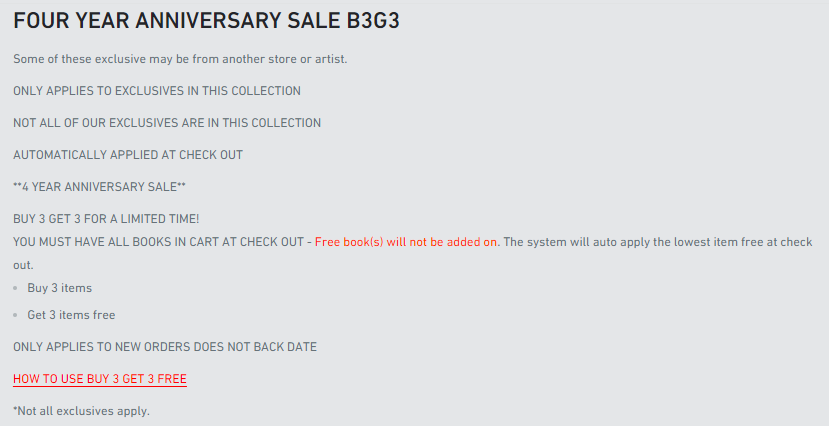This screenshot has height=426, width=829.
Task: Click ONLY APPLIES TO NEW ORDERS line
Action: 165,347
